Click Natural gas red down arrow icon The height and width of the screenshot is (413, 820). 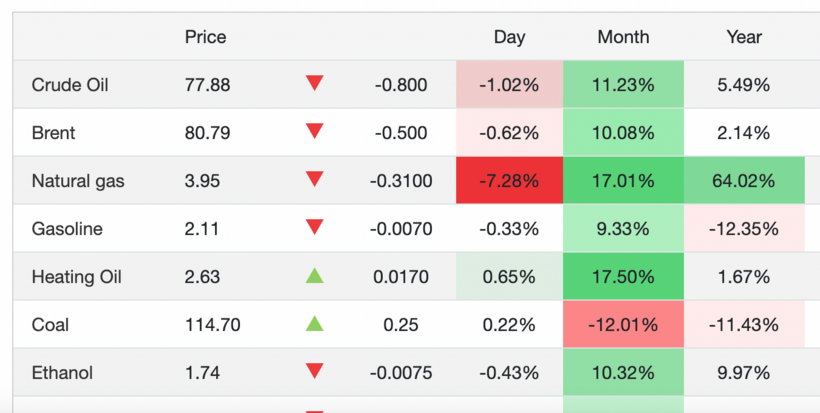point(315,180)
